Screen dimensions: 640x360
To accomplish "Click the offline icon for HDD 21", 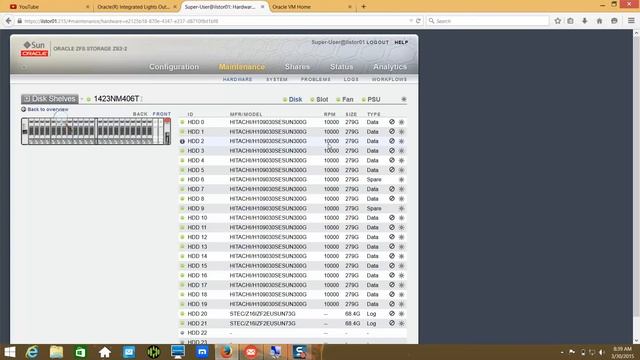I will (x=391, y=323).
